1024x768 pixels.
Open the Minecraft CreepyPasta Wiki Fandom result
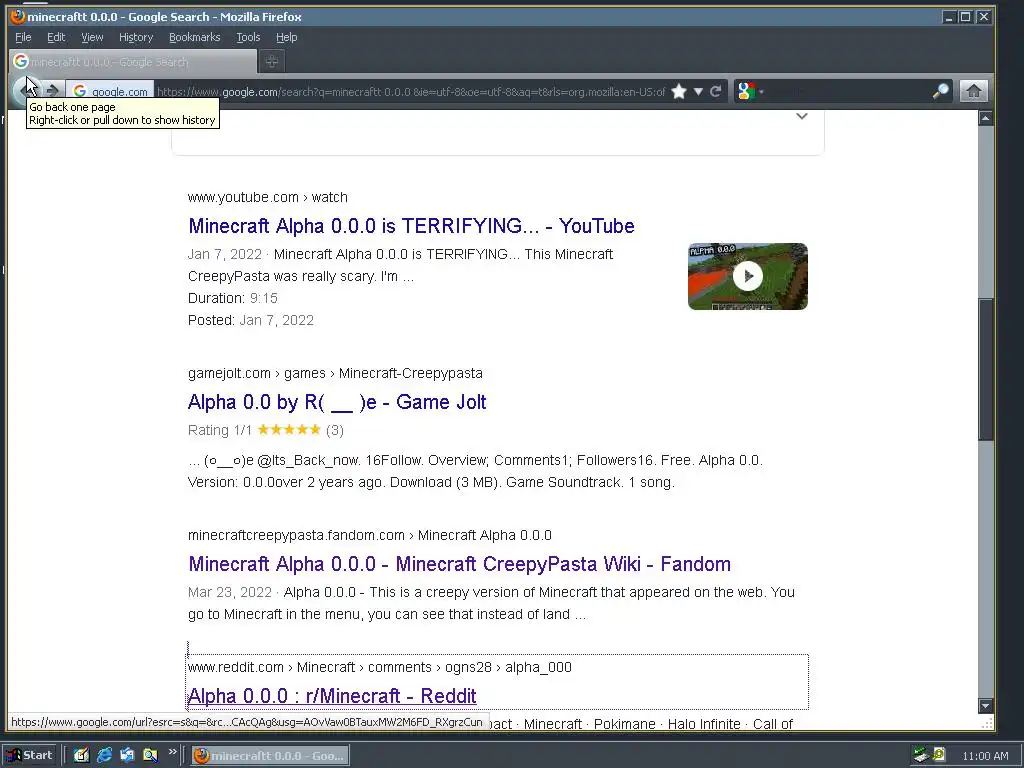click(x=459, y=564)
